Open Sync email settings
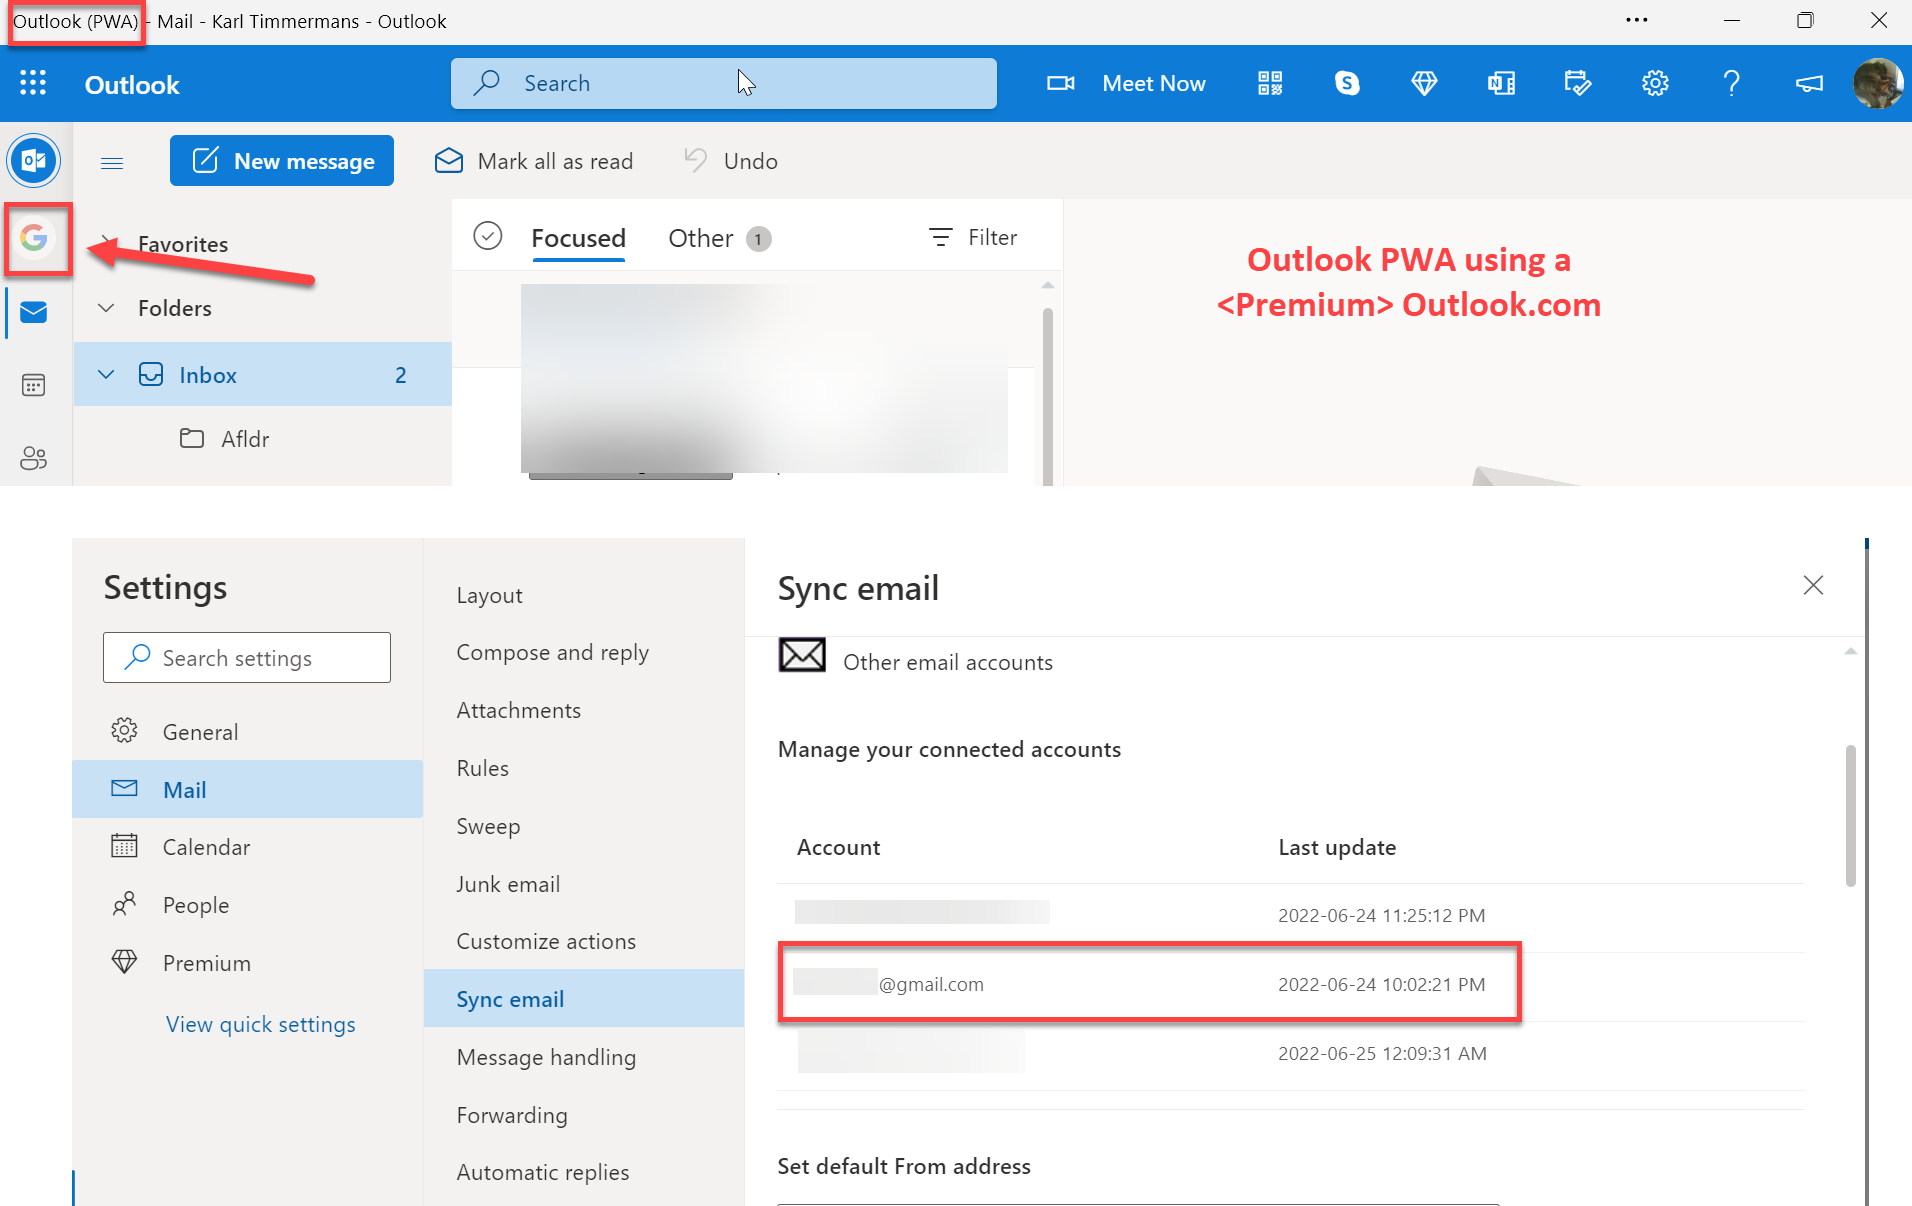Screen dimensions: 1912x1206 click(584, 999)
